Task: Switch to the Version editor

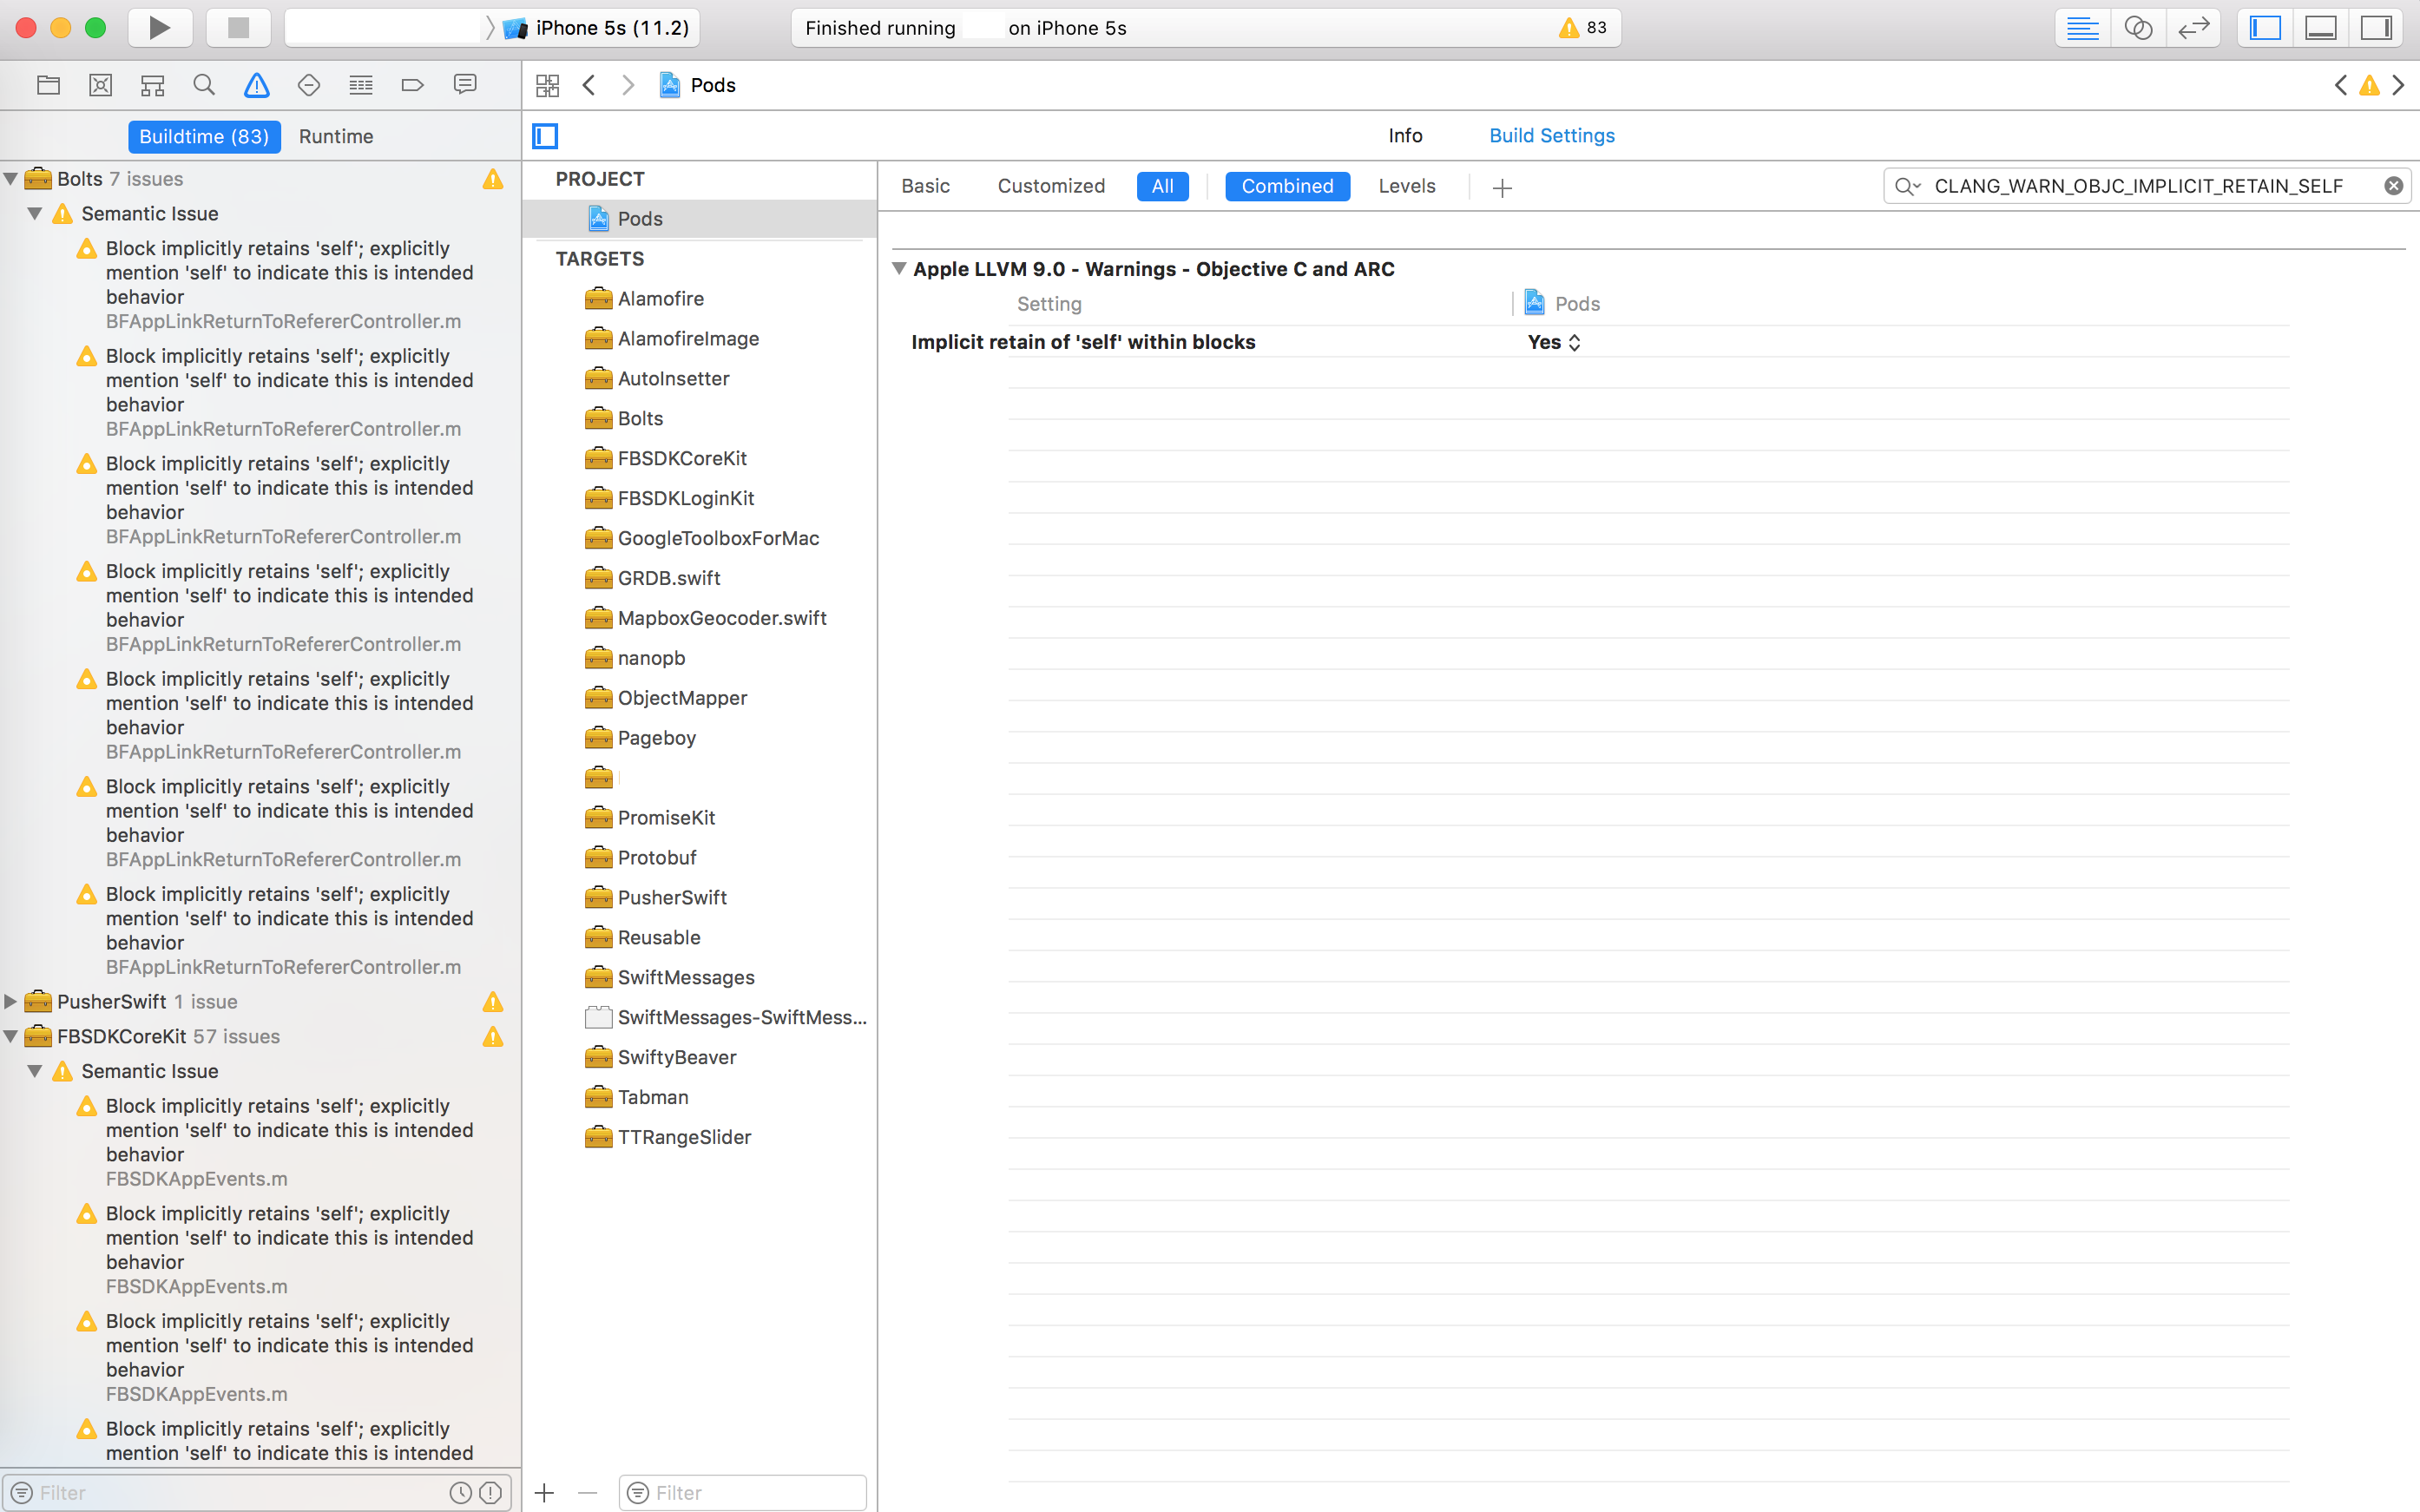Action: point(2193,28)
